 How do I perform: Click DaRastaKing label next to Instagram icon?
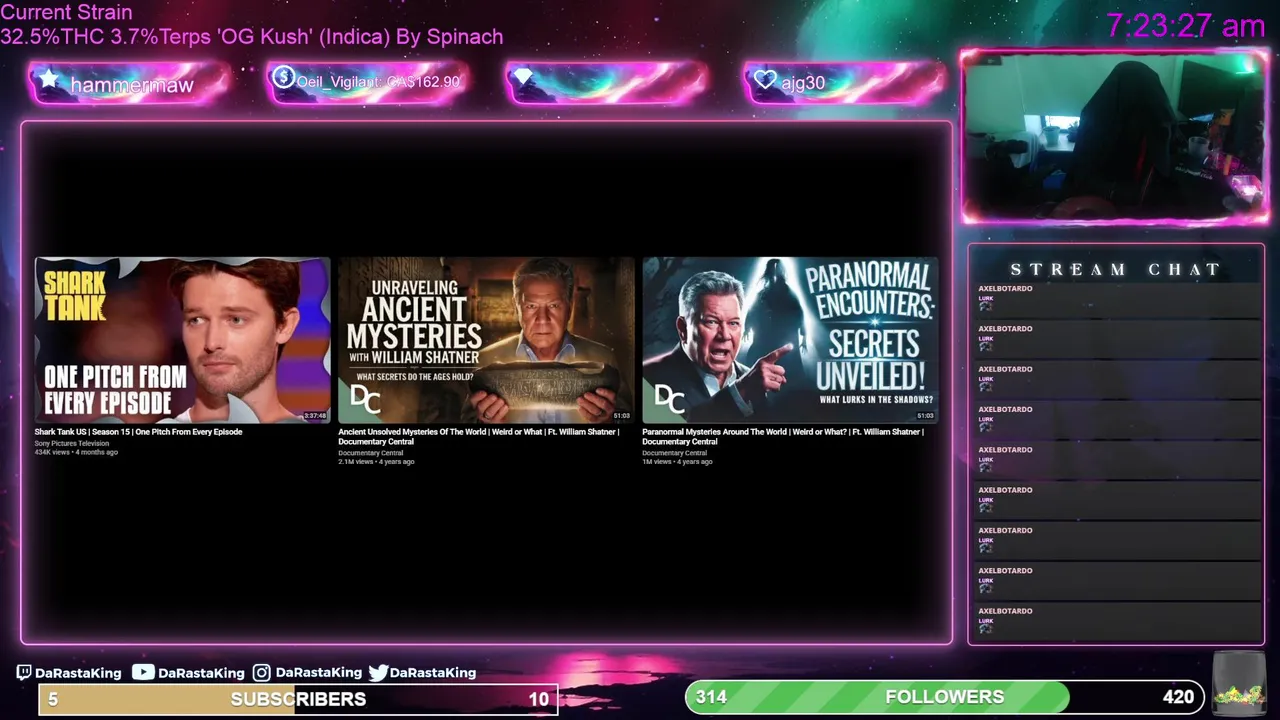[x=318, y=673]
